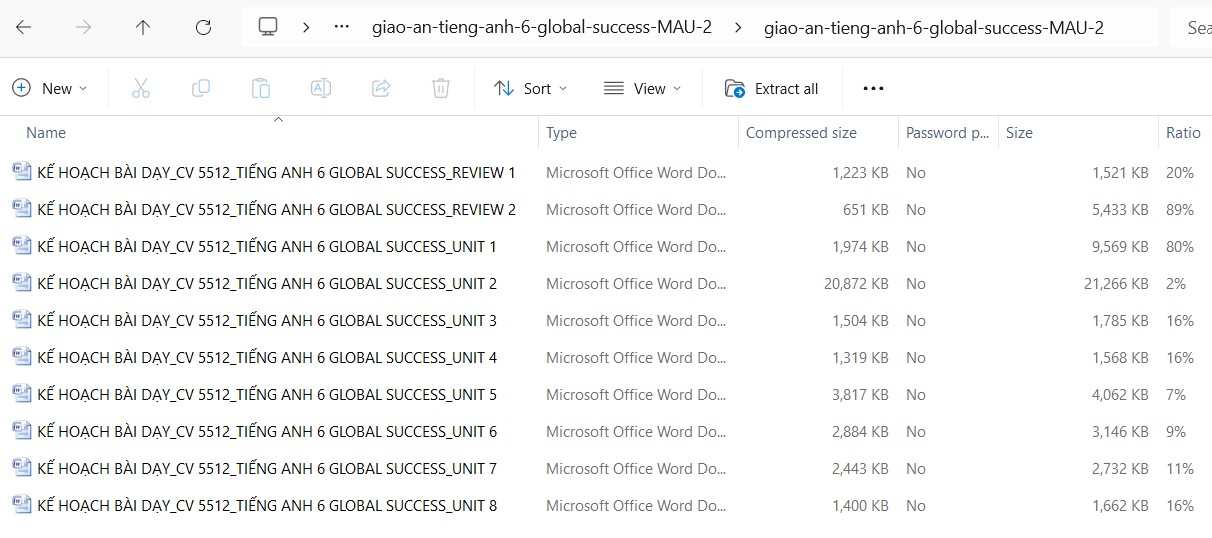
Task: Sort by Compressed size column
Action: point(801,132)
